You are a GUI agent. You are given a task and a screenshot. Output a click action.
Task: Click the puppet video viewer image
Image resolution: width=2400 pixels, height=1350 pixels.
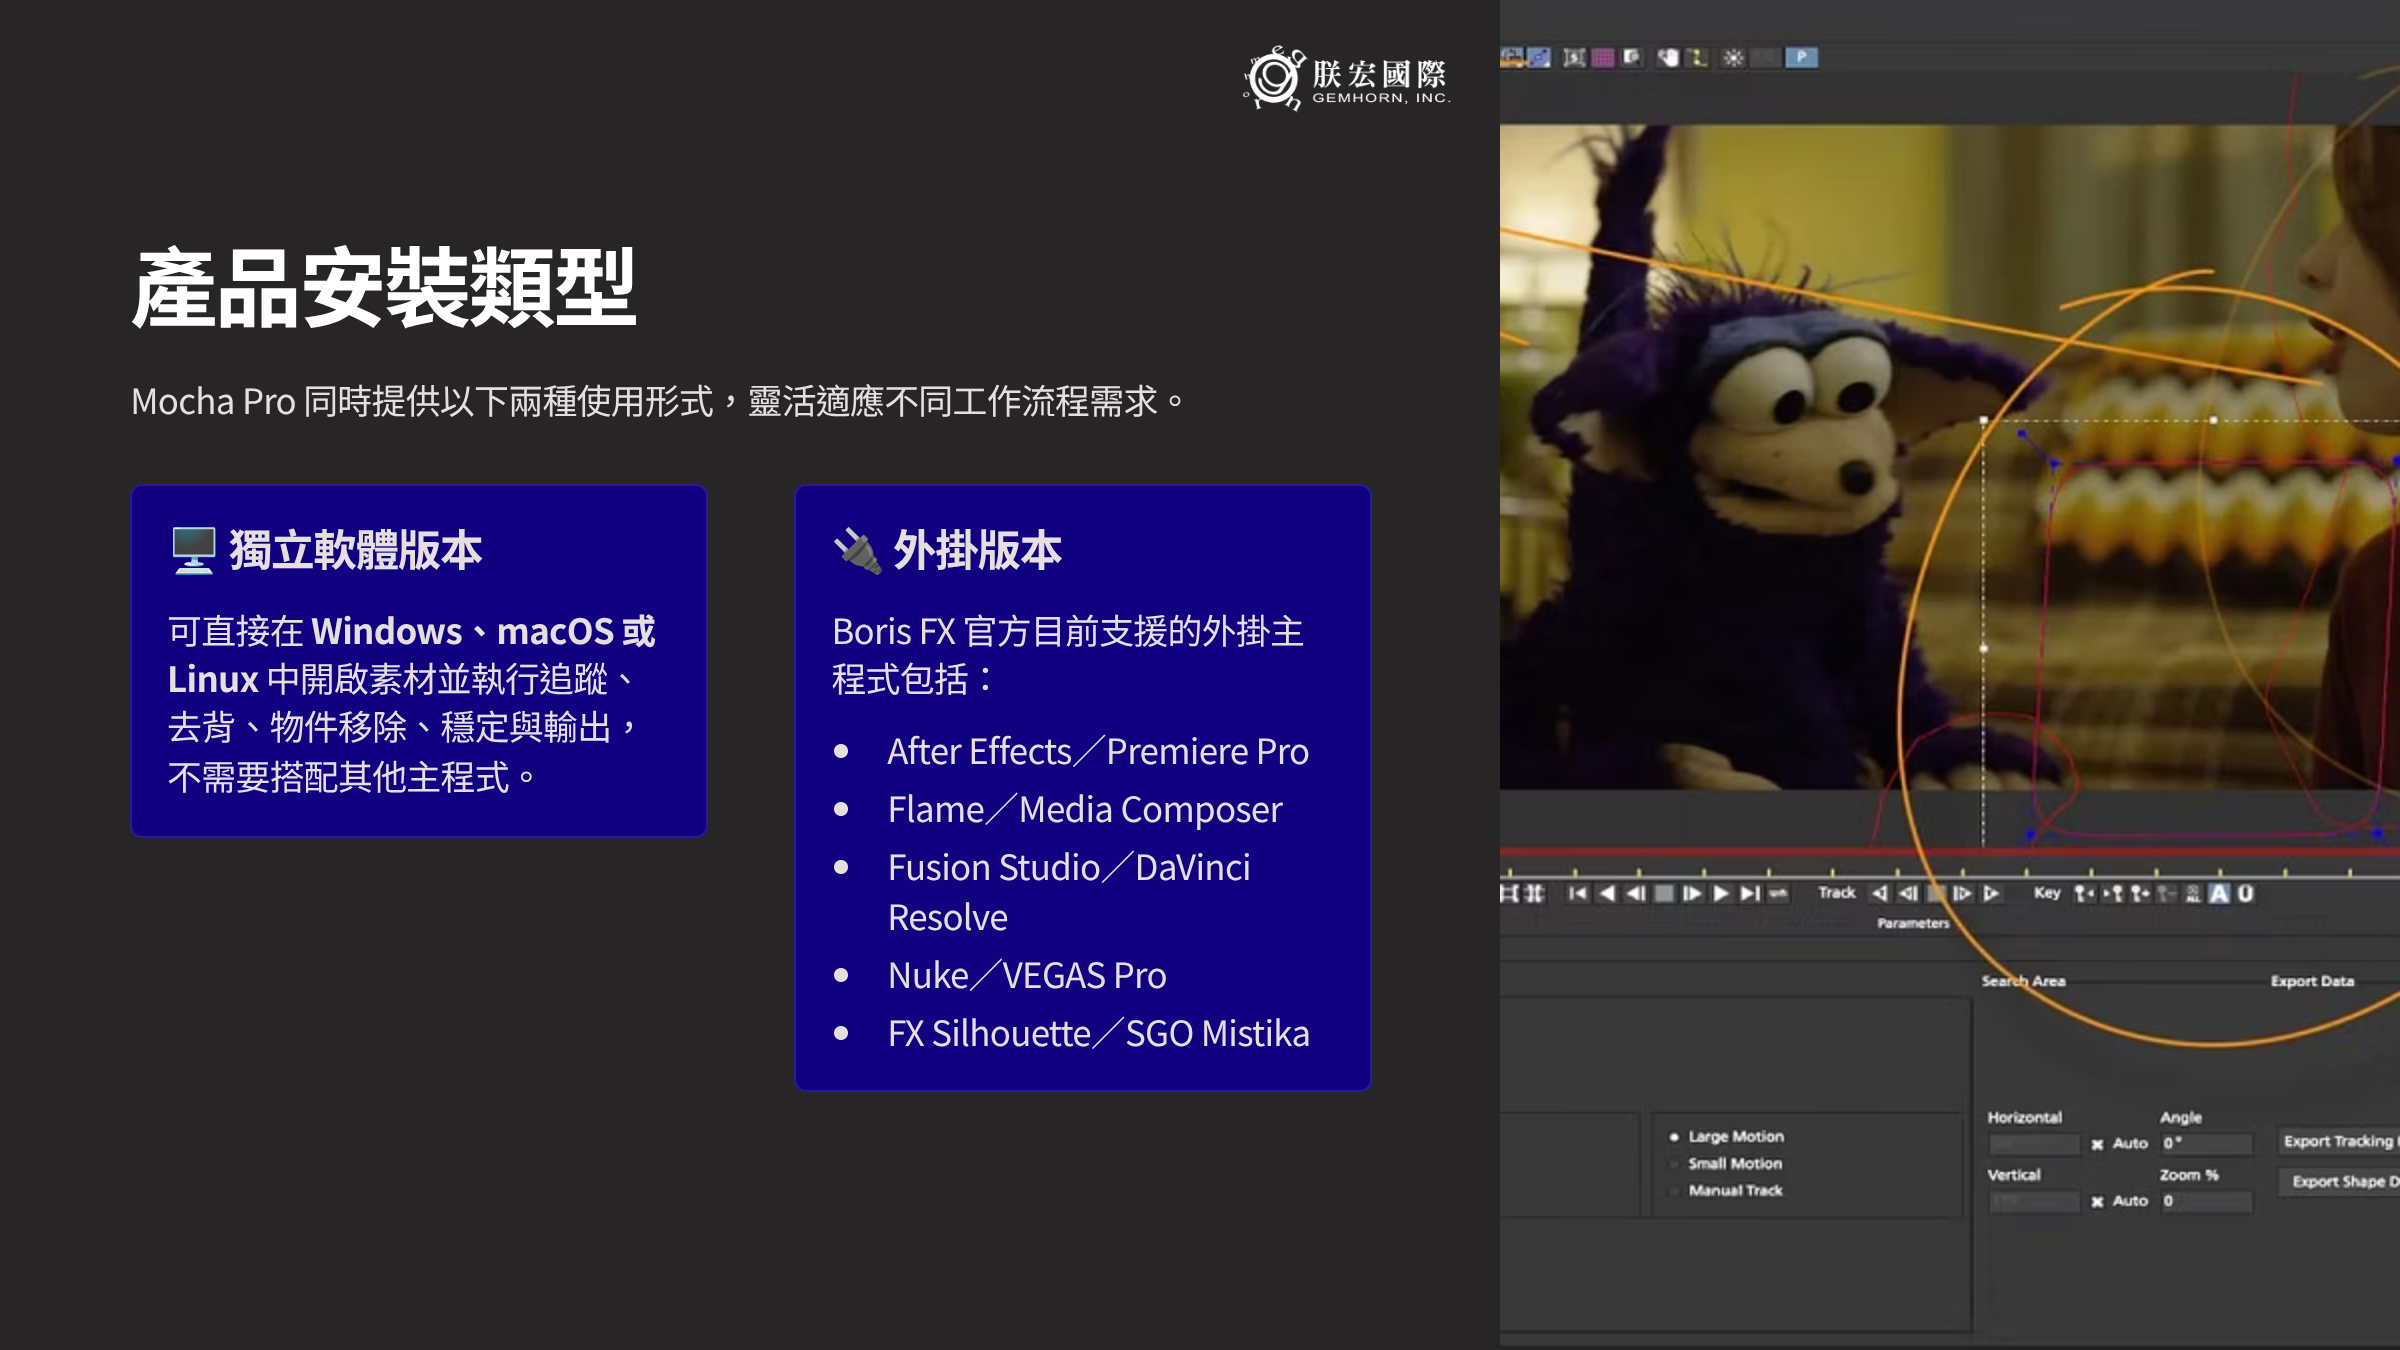[1950, 457]
